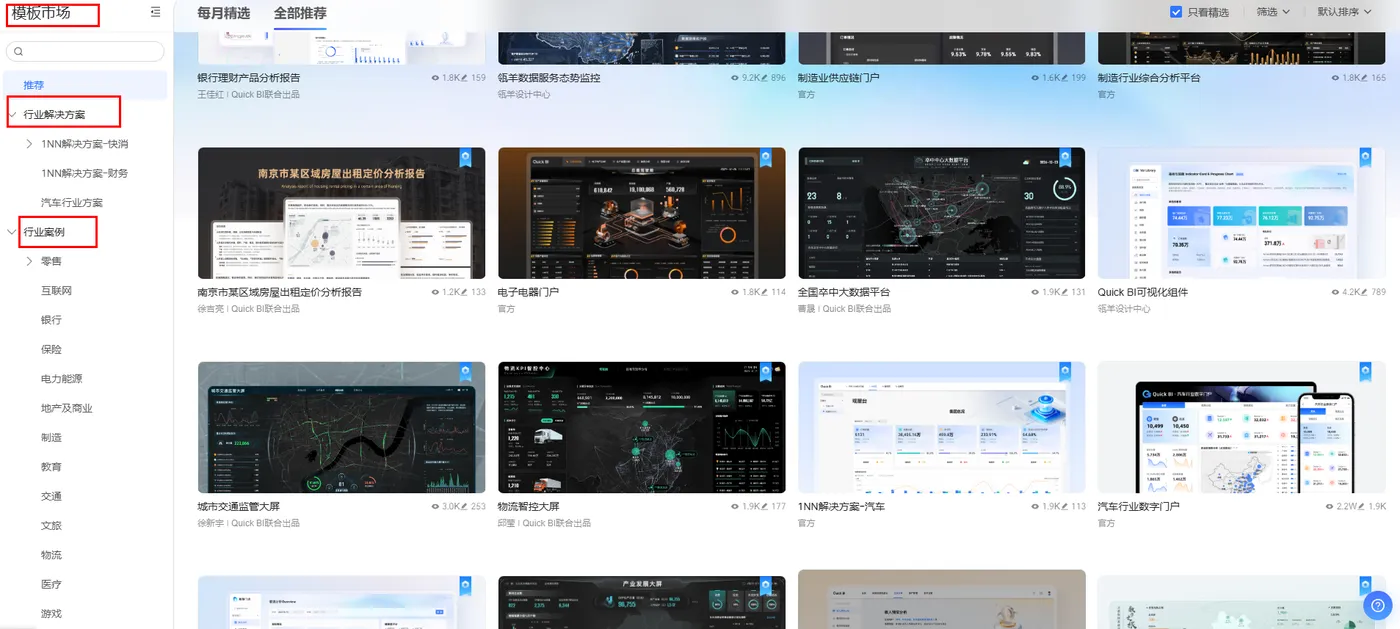Click the eye views icon for 瓴羊数据服务态势监控
The height and width of the screenshot is (629, 1400).
pos(735,78)
